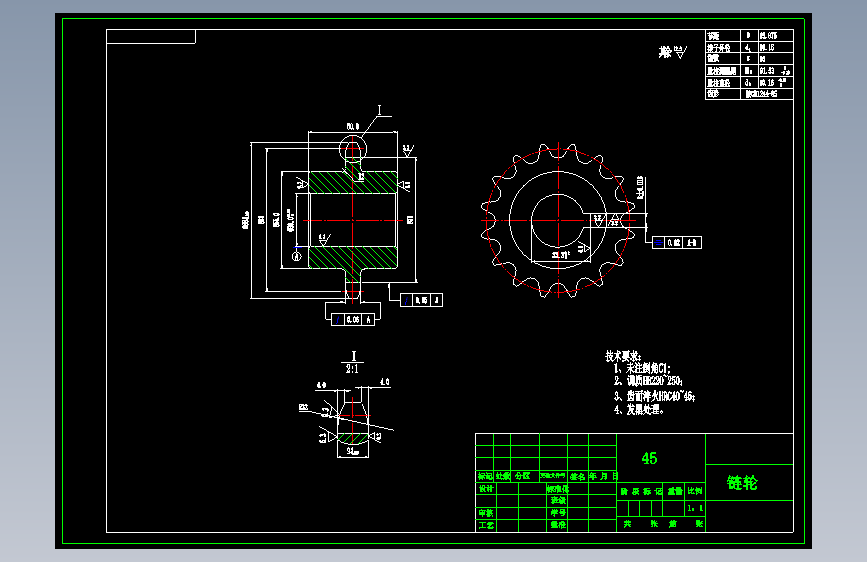Image resolution: width=867 pixels, height=562 pixels.
Task: Select the upper green hatched section area
Action: click(x=353, y=182)
